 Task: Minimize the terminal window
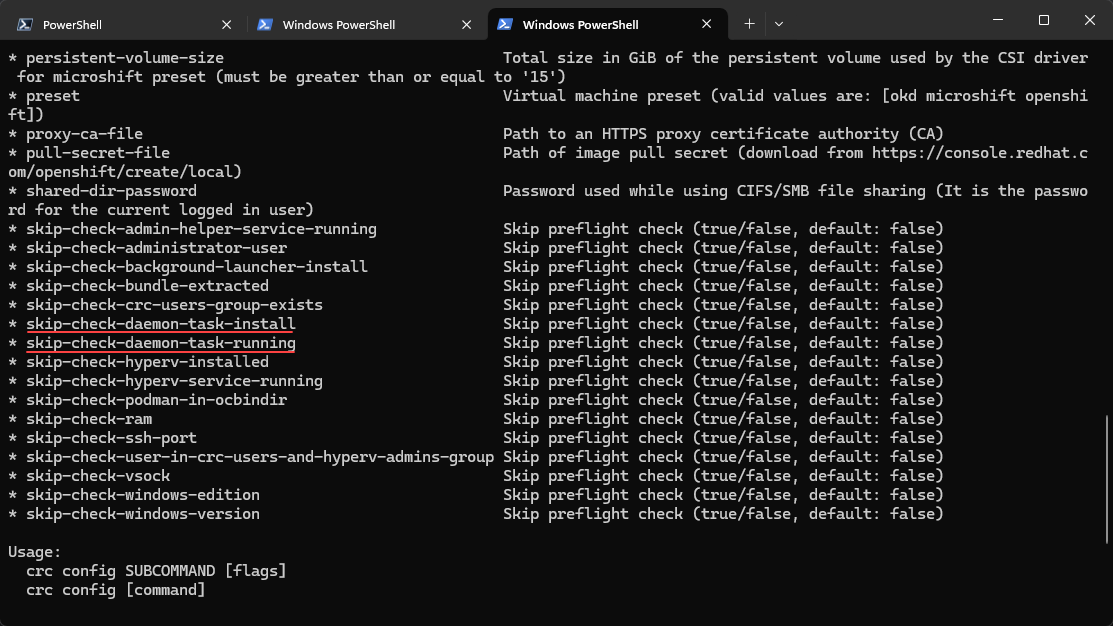pos(997,20)
